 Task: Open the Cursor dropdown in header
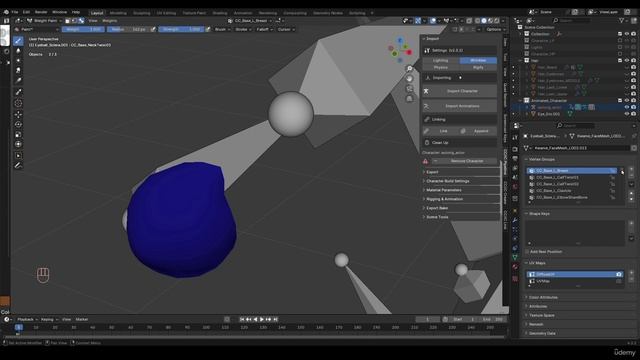286,29
